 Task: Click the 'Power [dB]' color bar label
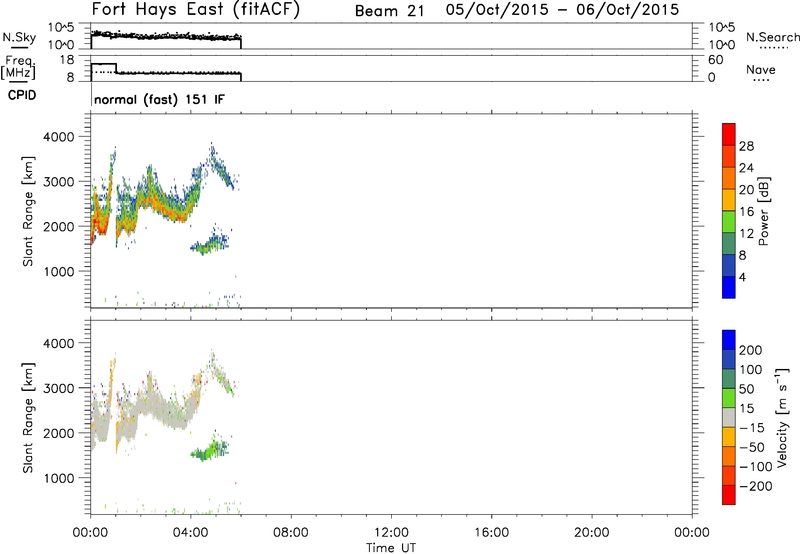click(x=764, y=211)
